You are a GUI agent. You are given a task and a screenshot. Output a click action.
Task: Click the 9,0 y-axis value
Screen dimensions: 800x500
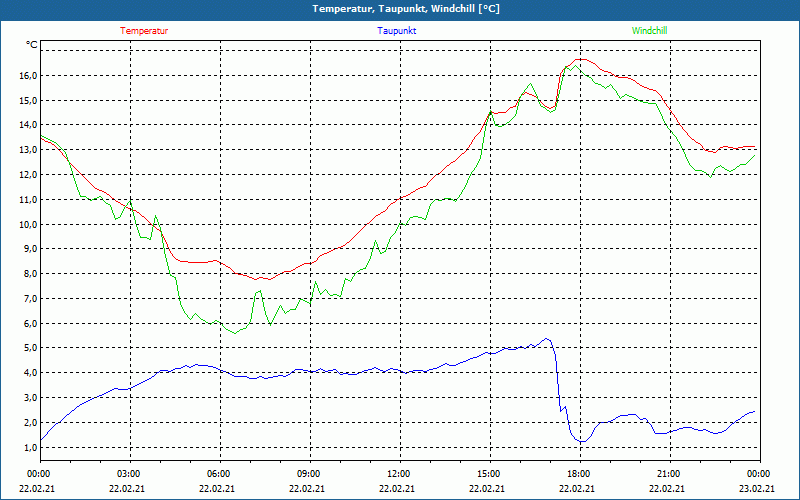(31, 249)
